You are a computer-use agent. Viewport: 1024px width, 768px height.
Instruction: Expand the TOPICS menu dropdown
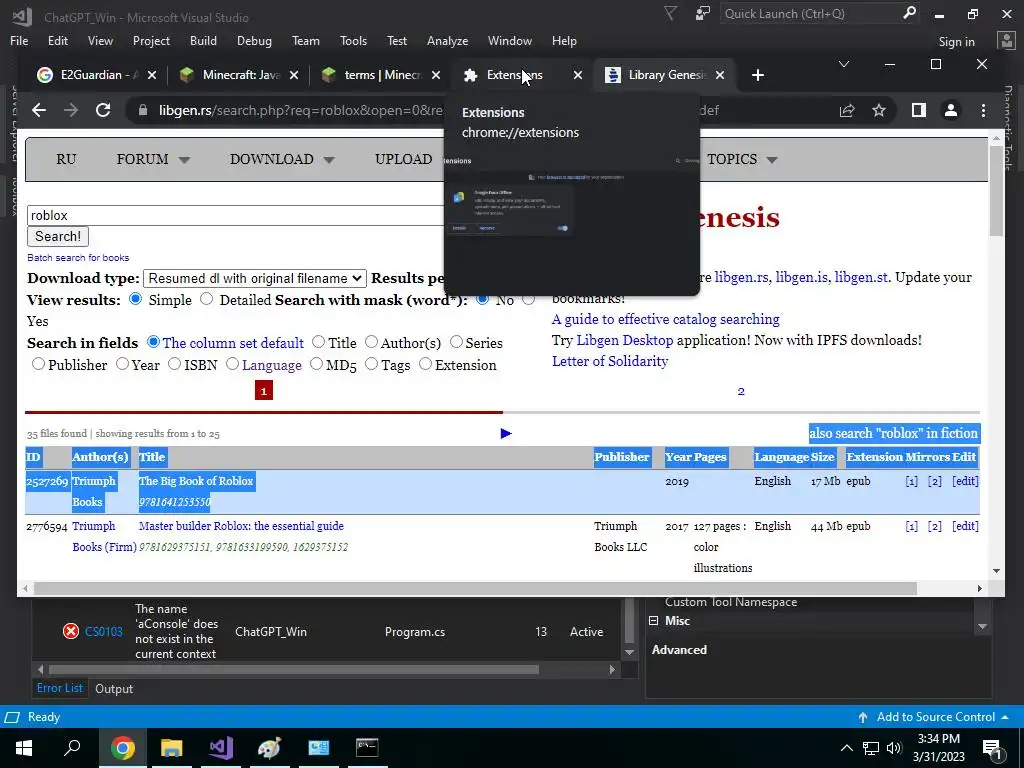pos(772,160)
